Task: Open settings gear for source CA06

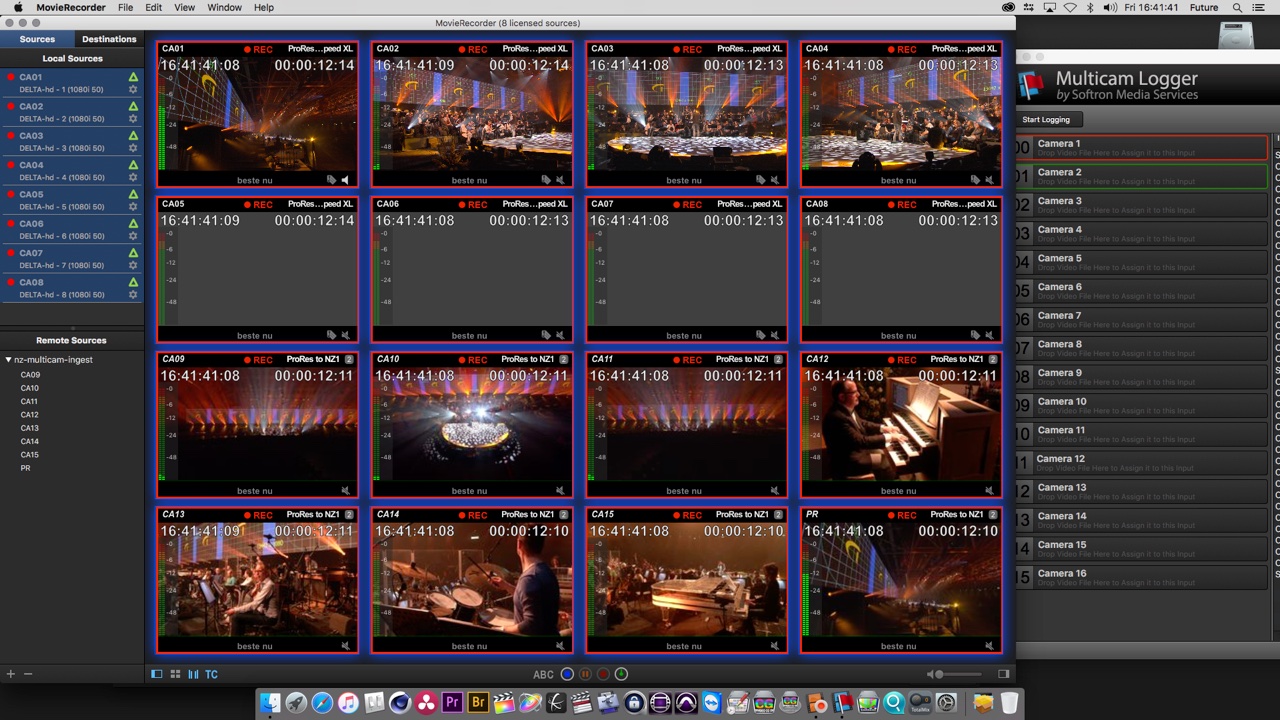Action: (133, 236)
